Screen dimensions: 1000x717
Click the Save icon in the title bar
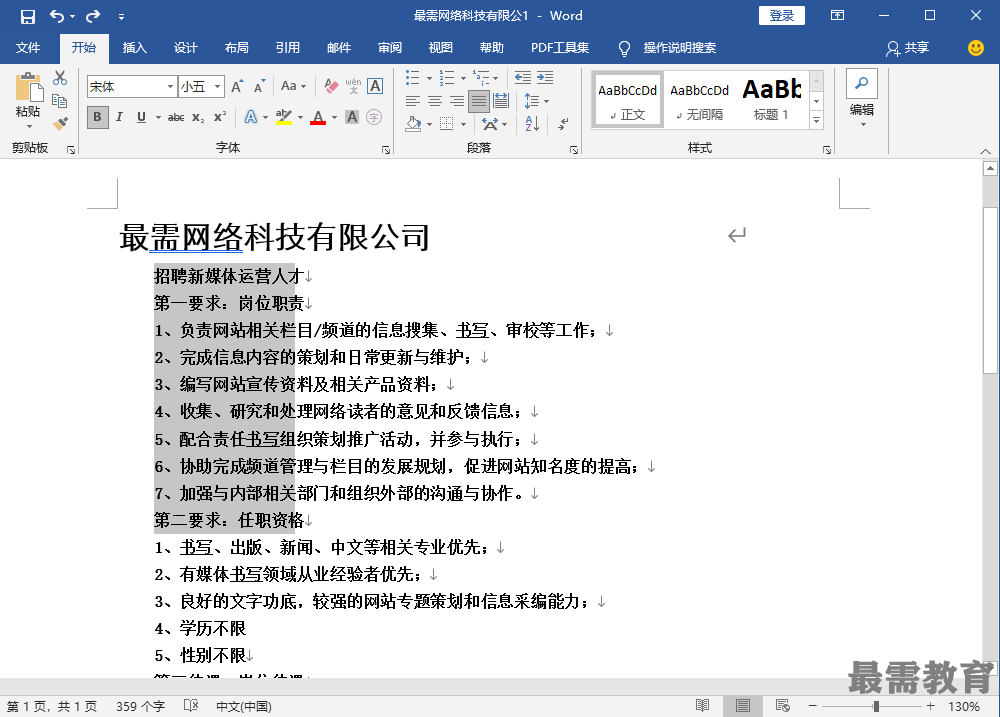click(x=27, y=16)
